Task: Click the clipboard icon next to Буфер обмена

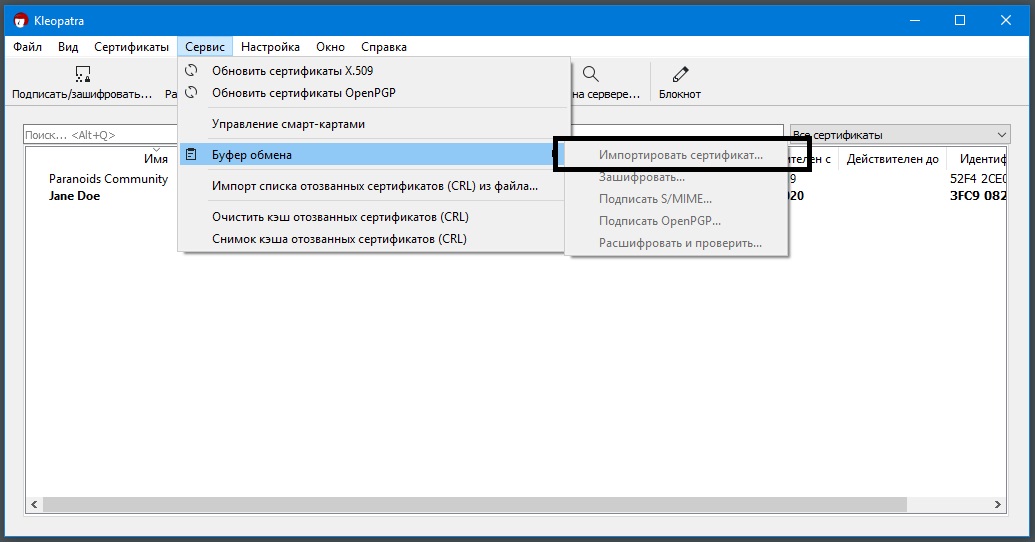Action: tap(191, 154)
